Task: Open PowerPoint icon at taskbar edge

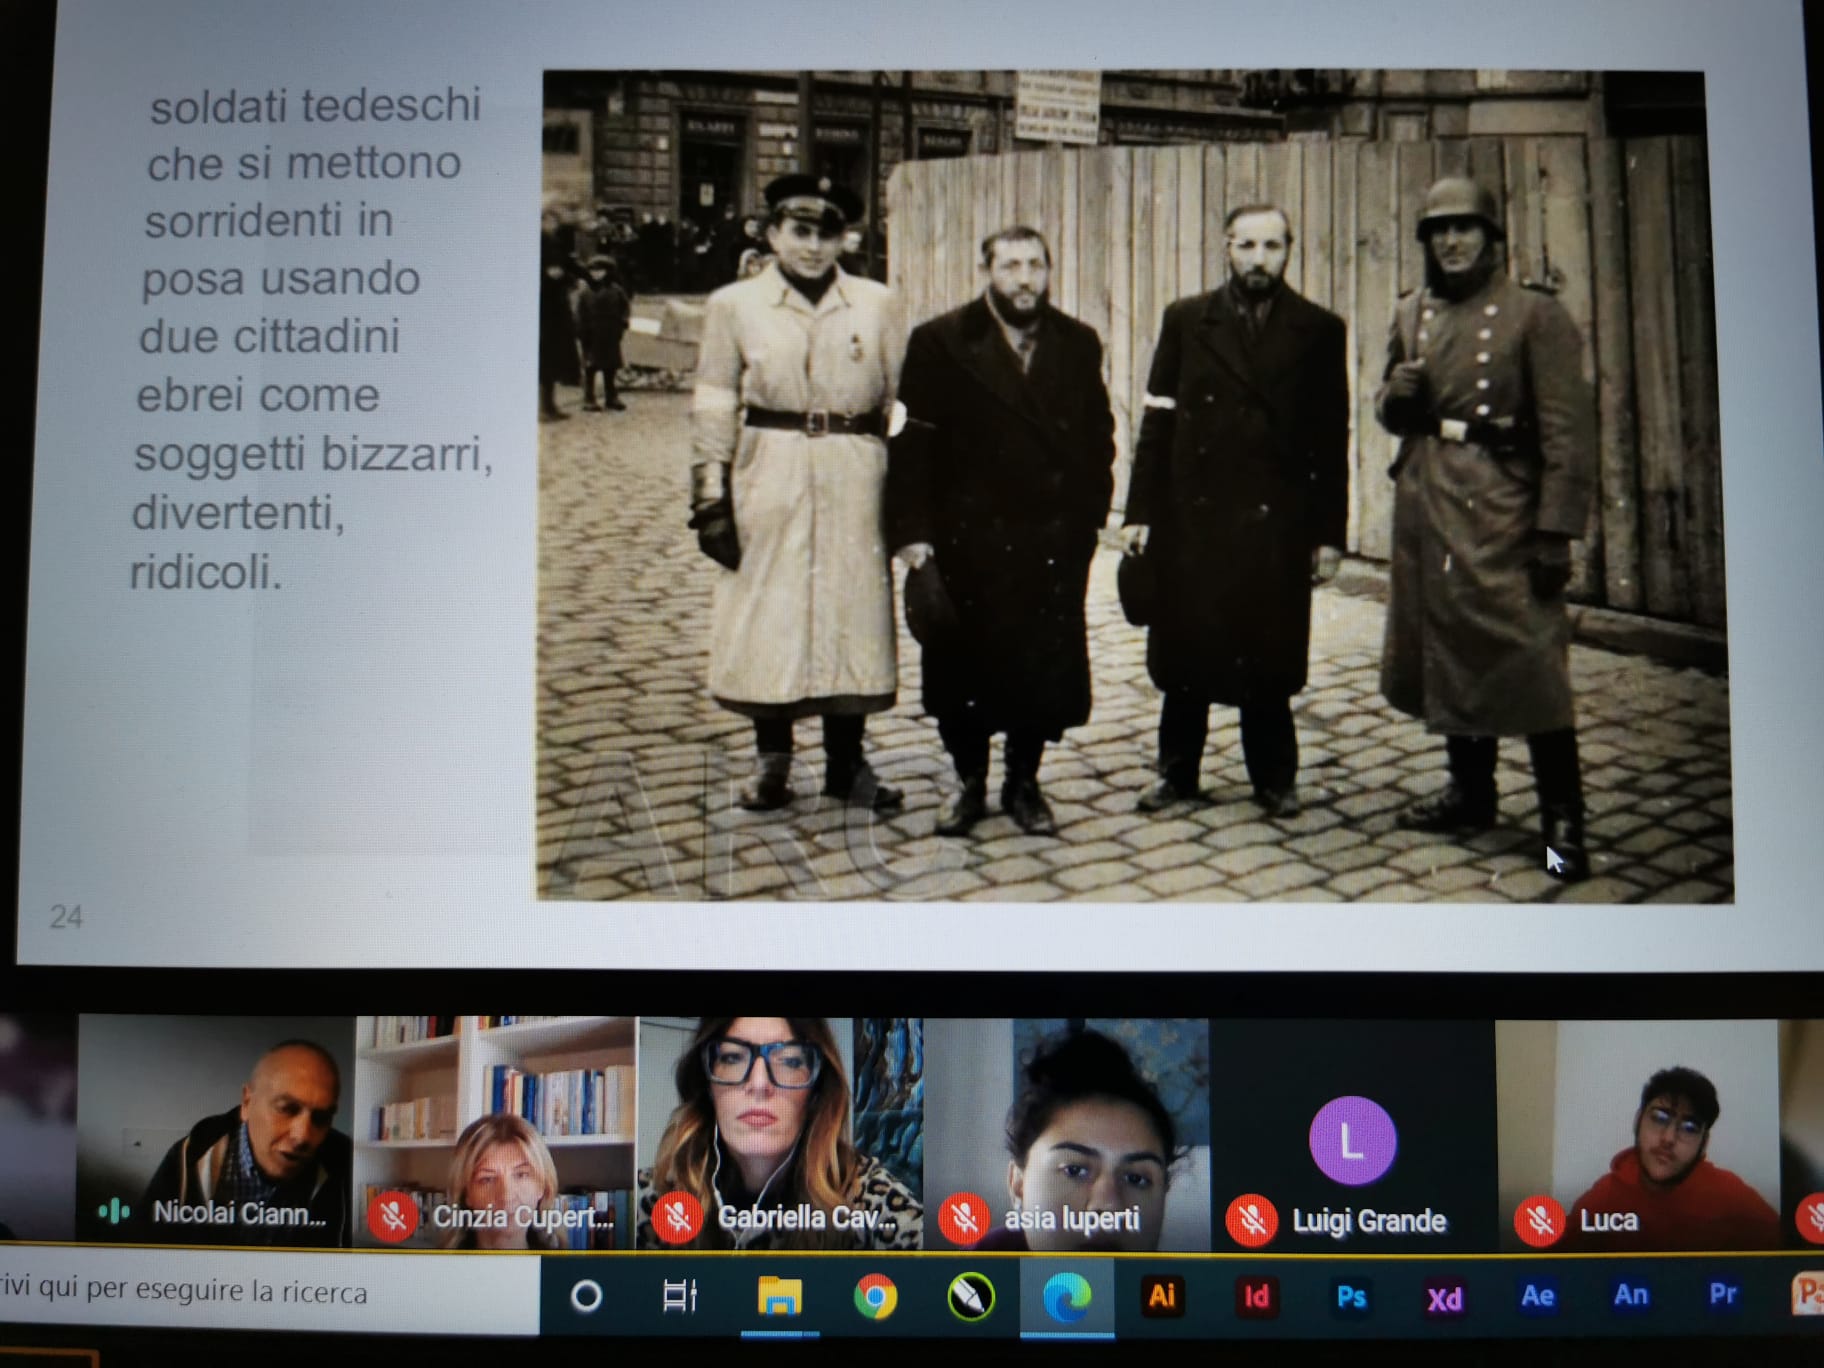Action: tap(1808, 1293)
